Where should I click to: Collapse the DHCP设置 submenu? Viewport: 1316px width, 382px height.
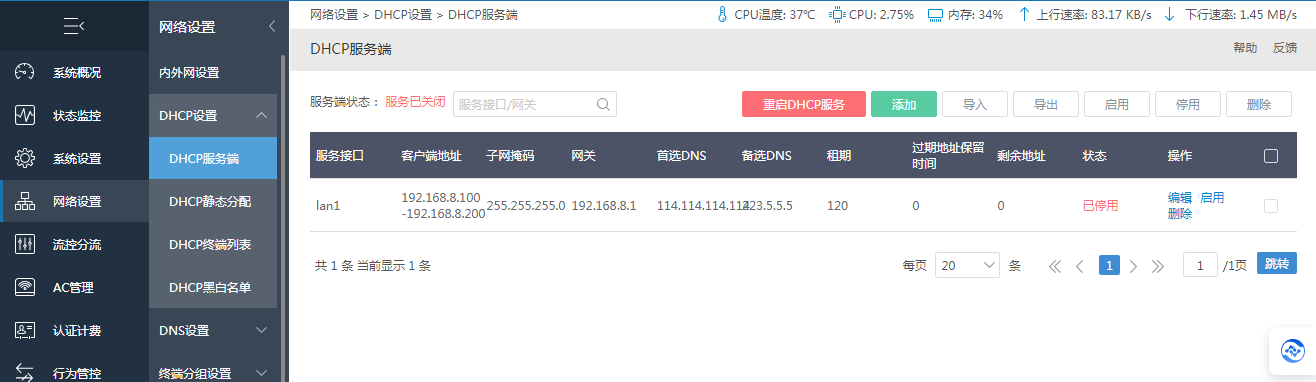pyautogui.click(x=262, y=115)
